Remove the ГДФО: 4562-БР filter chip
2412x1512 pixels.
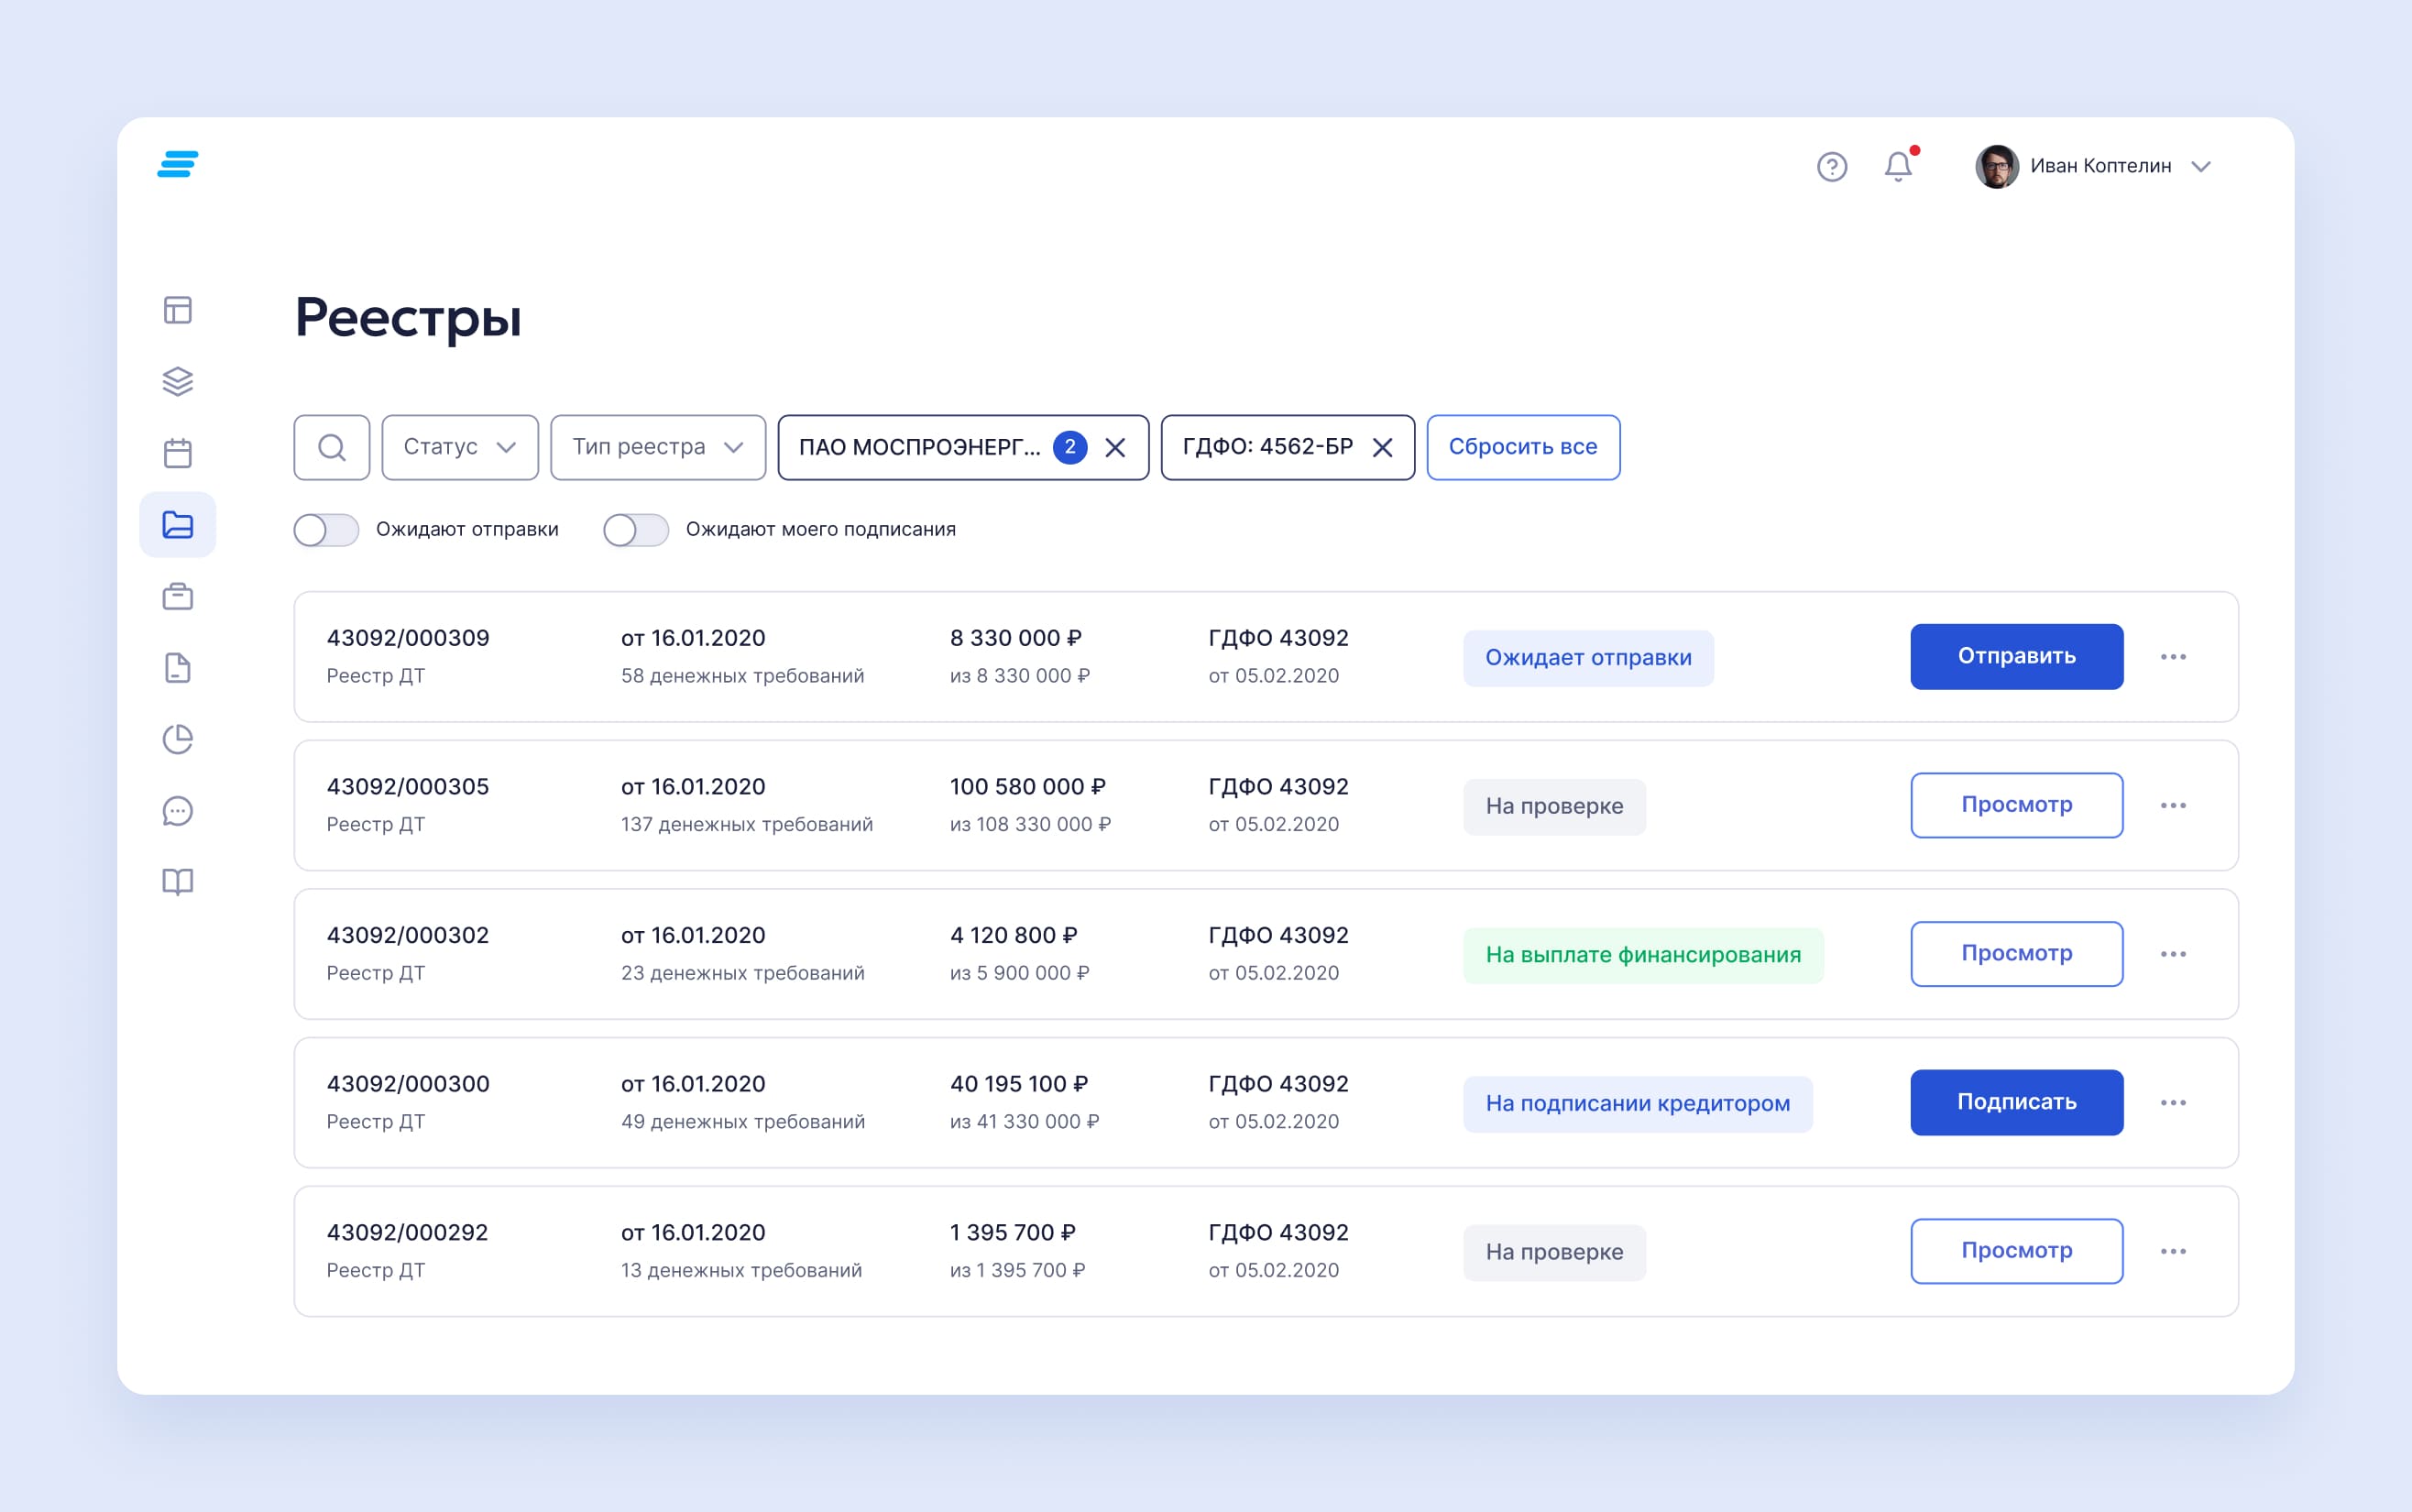pyautogui.click(x=1382, y=447)
